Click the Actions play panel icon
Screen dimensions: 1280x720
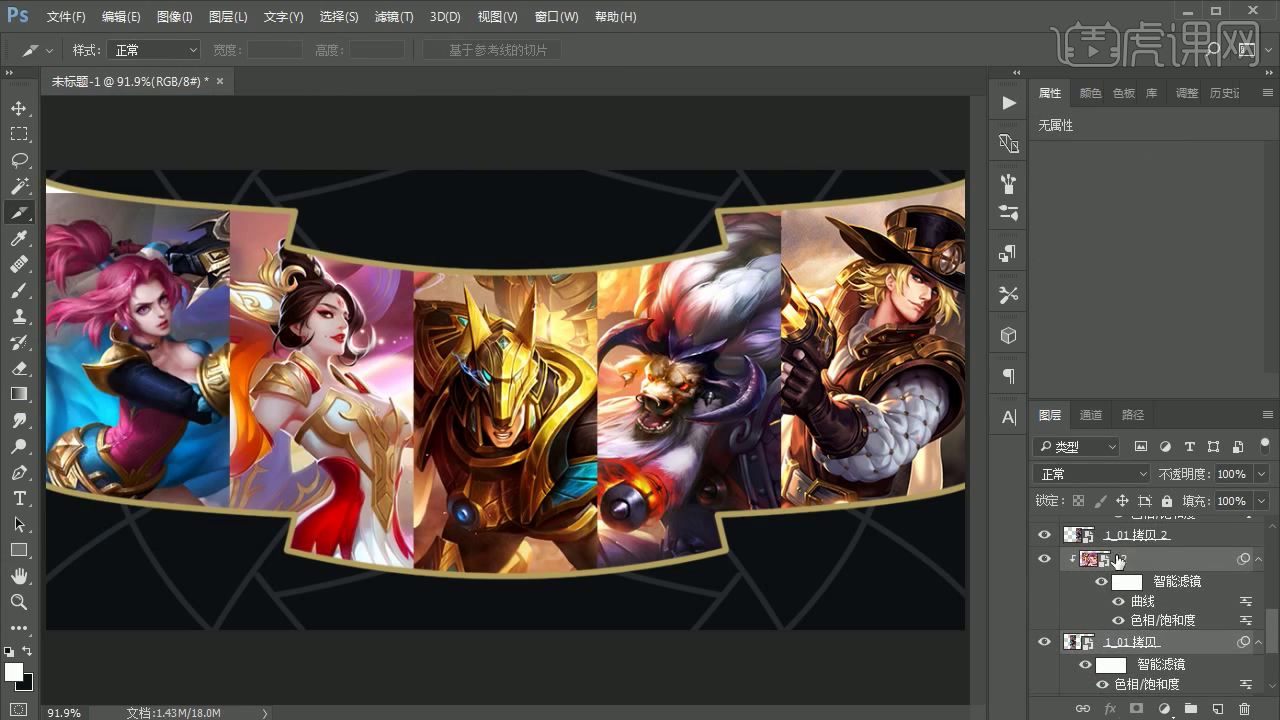pyautogui.click(x=1009, y=102)
